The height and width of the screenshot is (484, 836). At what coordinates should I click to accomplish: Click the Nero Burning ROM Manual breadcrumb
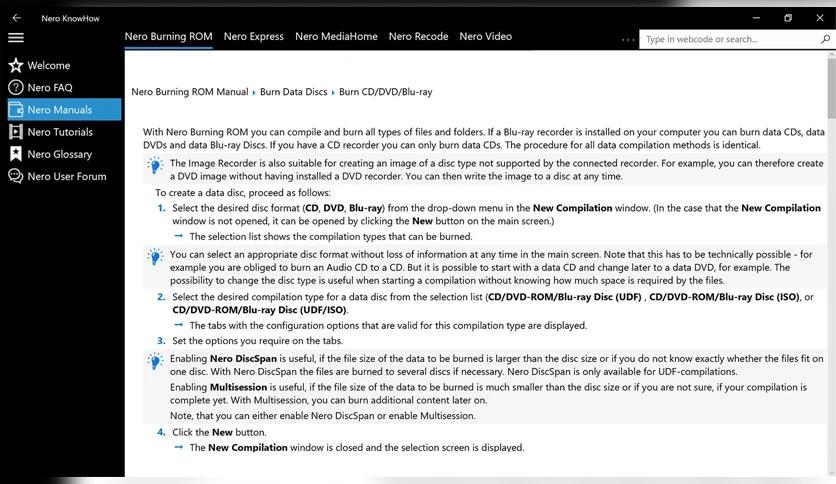pyautogui.click(x=190, y=92)
